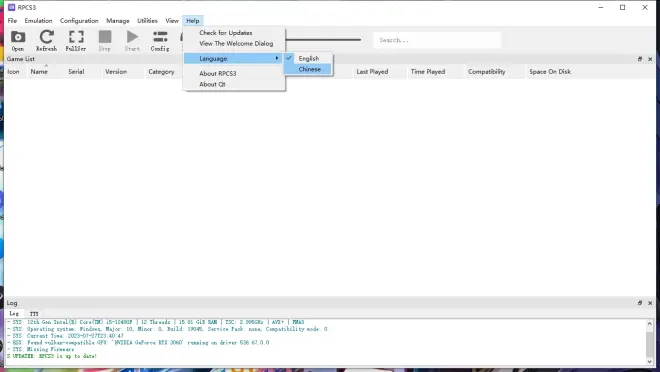Image resolution: width=660 pixels, height=372 pixels.
Task: Click the FullScr fullscreen icon
Action: click(x=76, y=40)
